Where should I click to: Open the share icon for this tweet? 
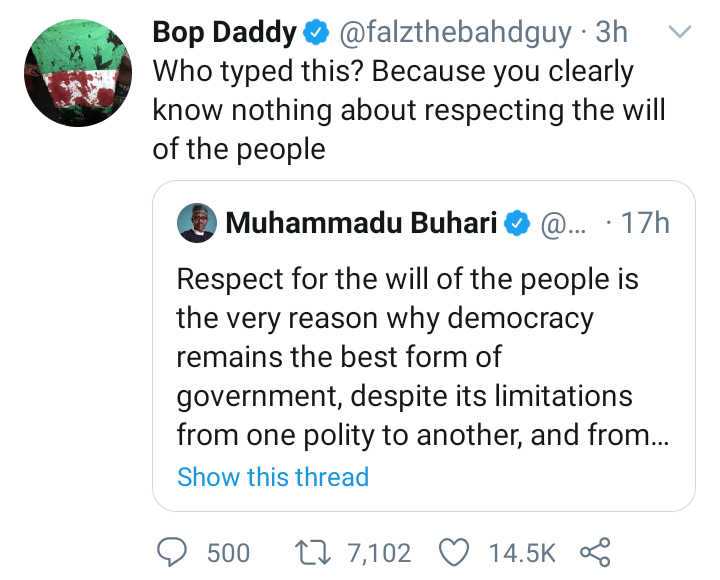coord(595,551)
